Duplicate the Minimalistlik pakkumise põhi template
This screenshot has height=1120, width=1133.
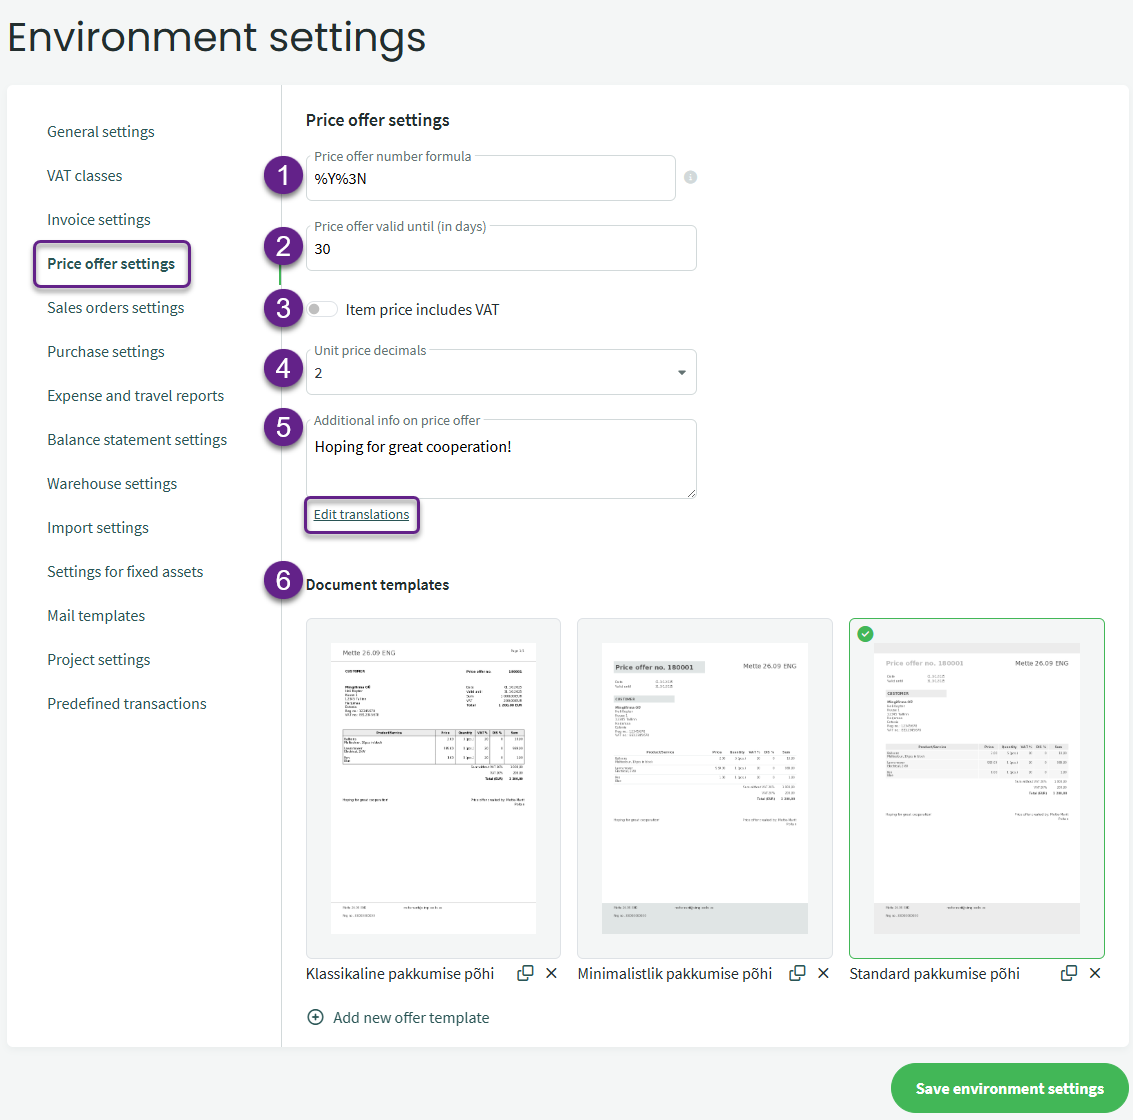[797, 973]
